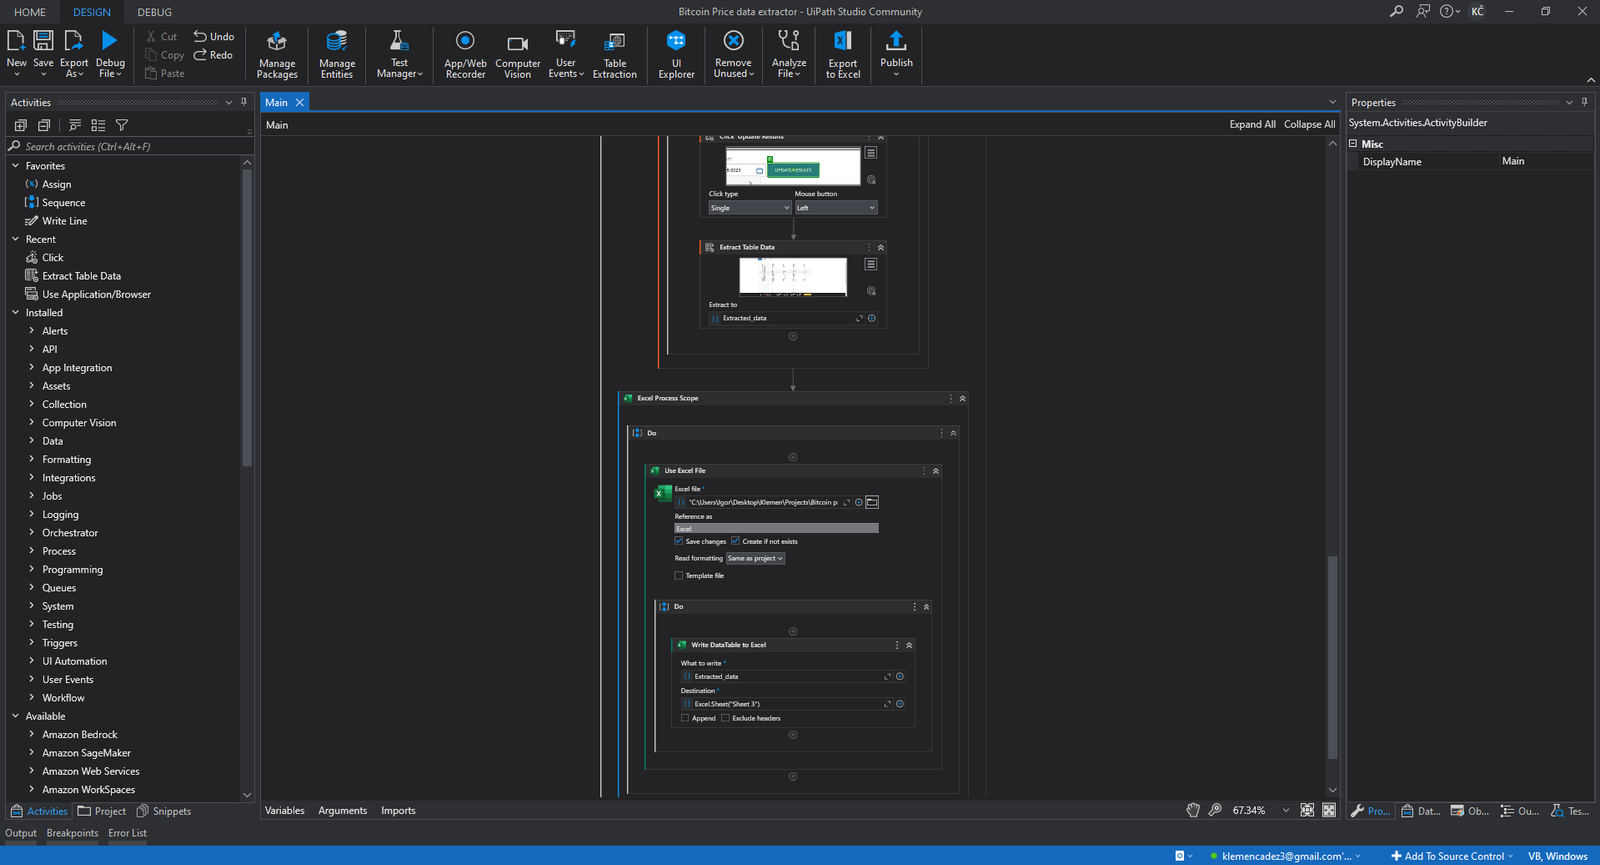The height and width of the screenshot is (865, 1600).
Task: Open the search icon in title bar
Action: (x=1396, y=11)
